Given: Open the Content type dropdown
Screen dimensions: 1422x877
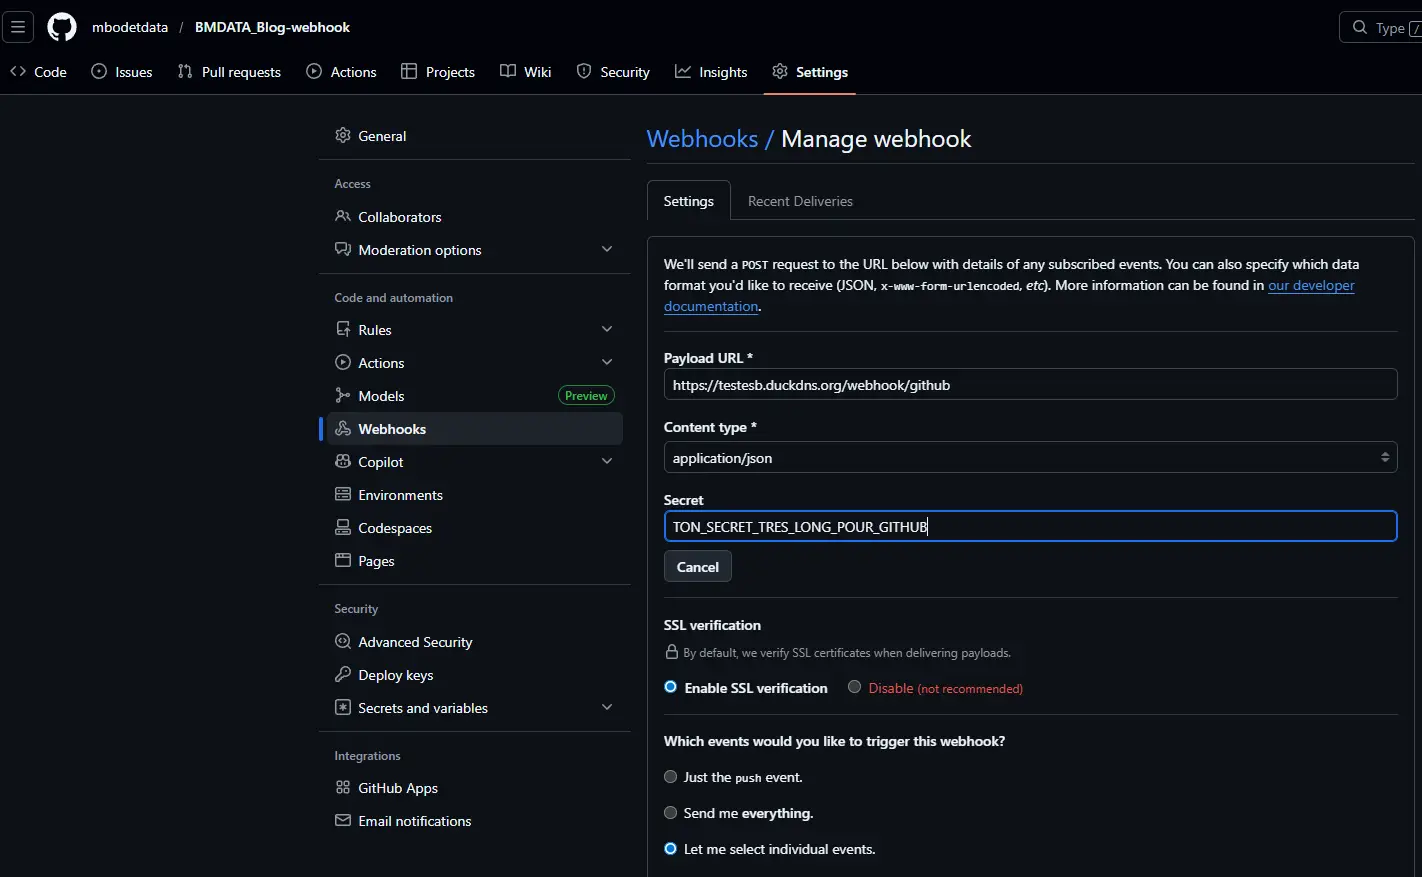Looking at the screenshot, I should [x=1029, y=457].
